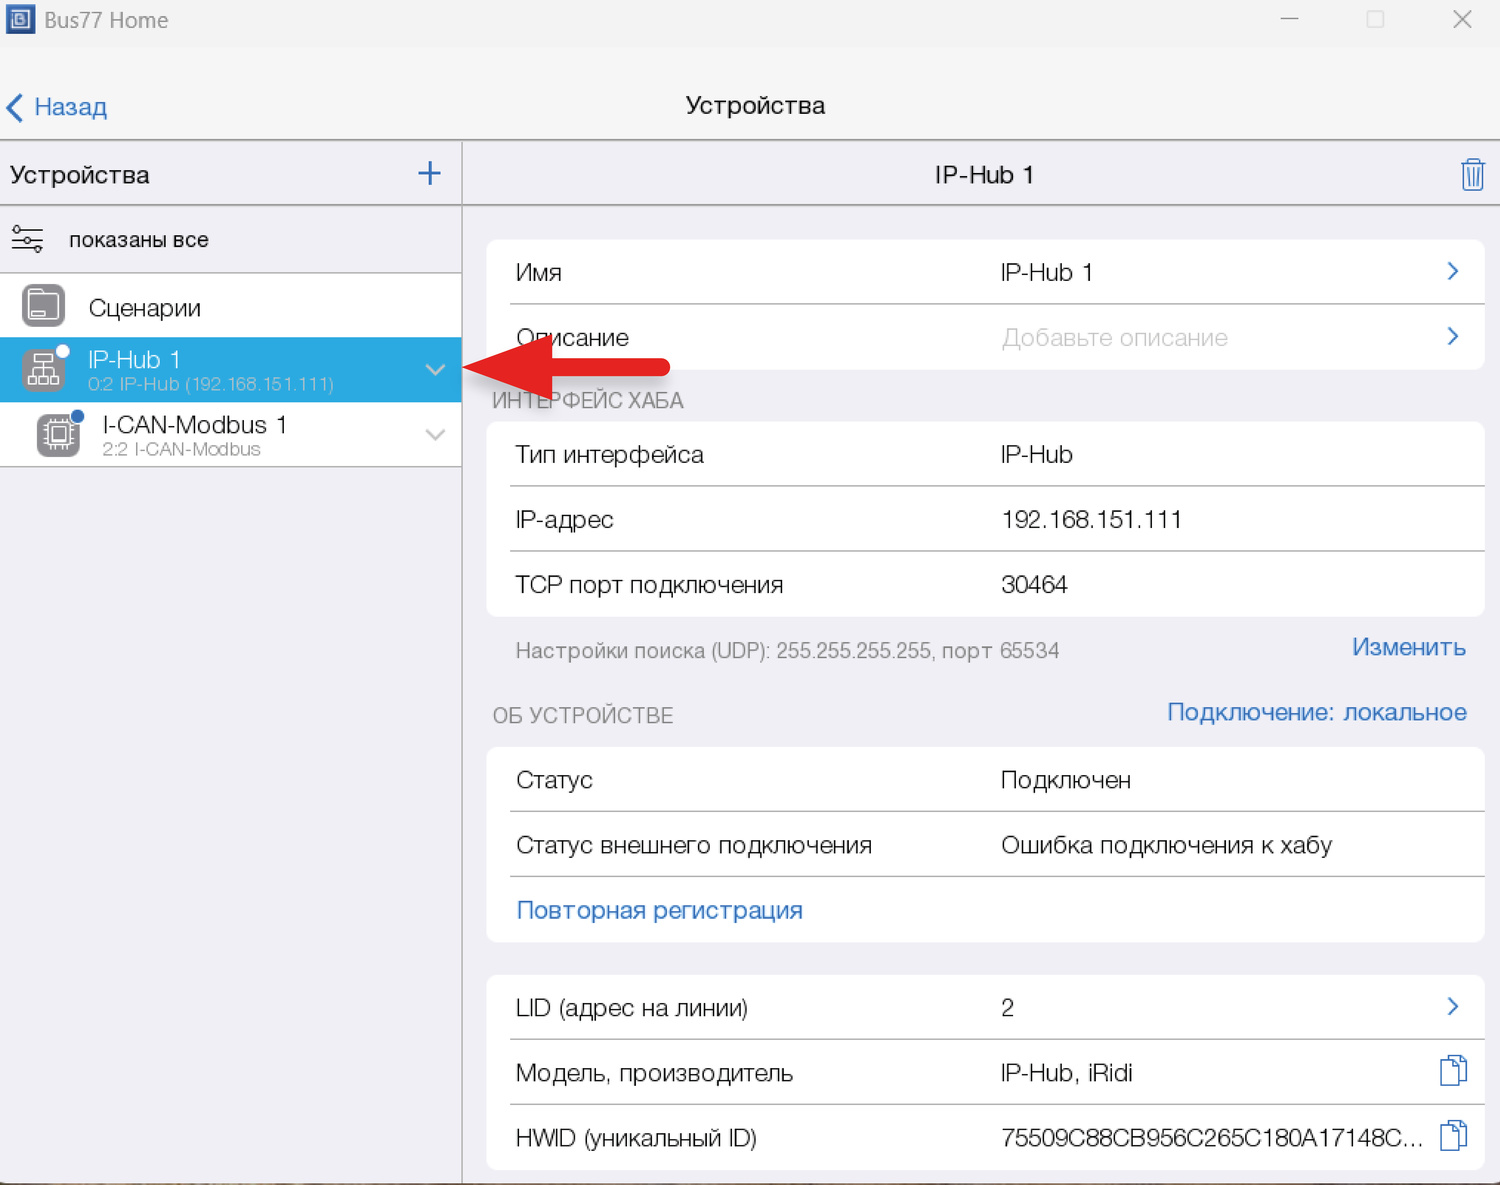Click the Повторная регистрация link
1500x1185 pixels.
(659, 910)
